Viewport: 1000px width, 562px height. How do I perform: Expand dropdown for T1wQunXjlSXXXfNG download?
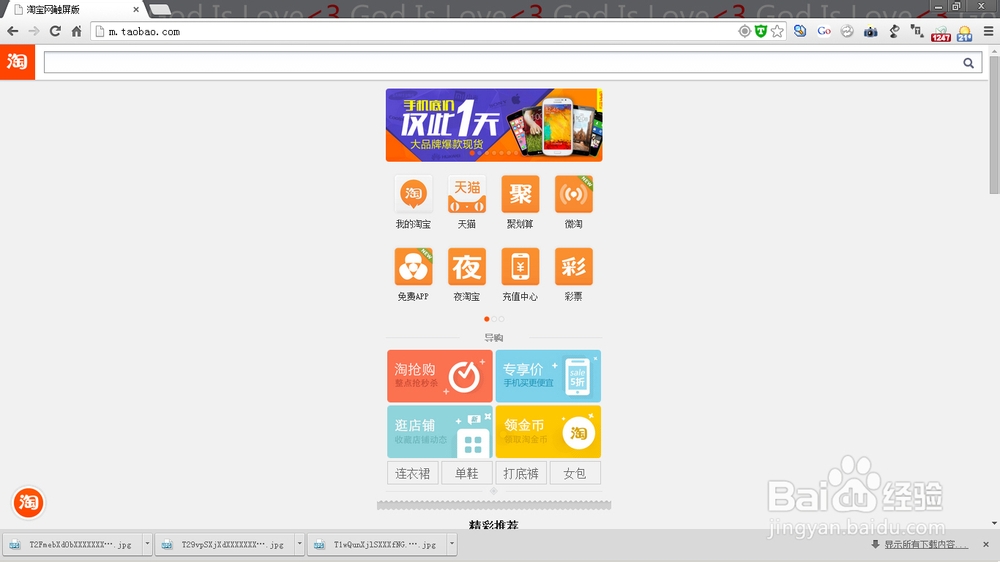(452, 544)
